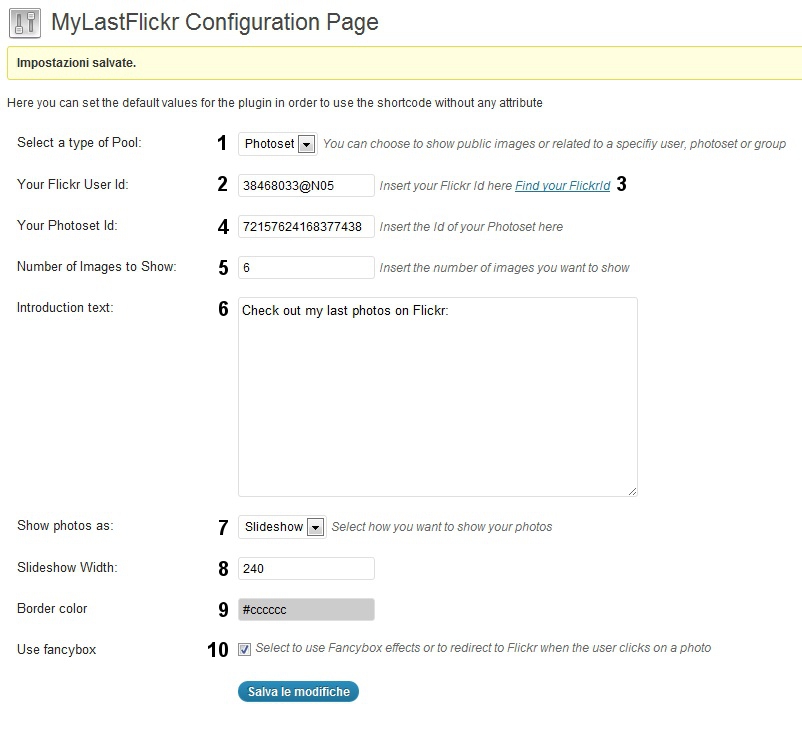This screenshot has width=802, height=731.
Task: Click the hint 'You can choose to show public images'
Action: 554,144
